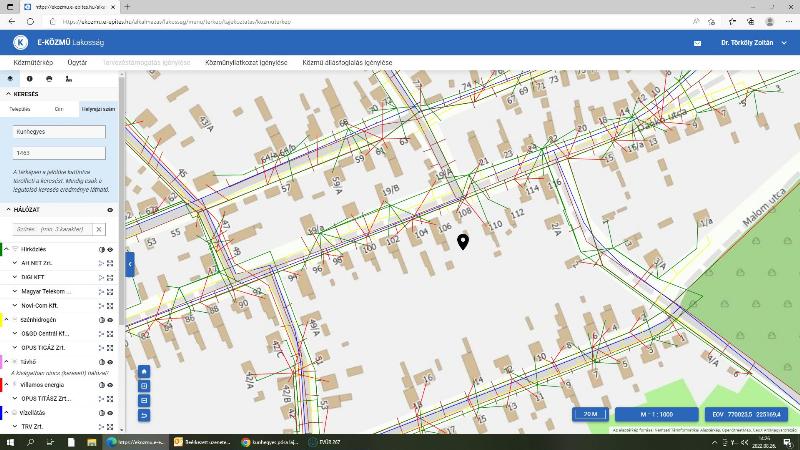The height and width of the screenshot is (450, 800).
Task: Toggle visibility of entire HÁLÓZAT section
Action: (110, 210)
